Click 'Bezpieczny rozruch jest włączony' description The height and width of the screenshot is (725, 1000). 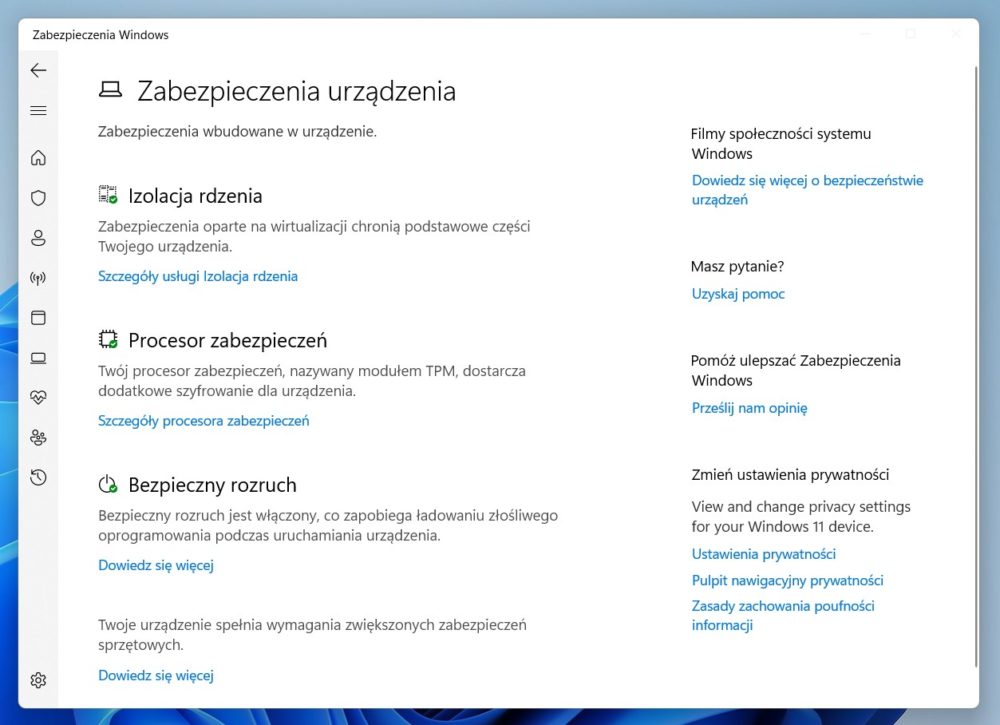pos(328,525)
